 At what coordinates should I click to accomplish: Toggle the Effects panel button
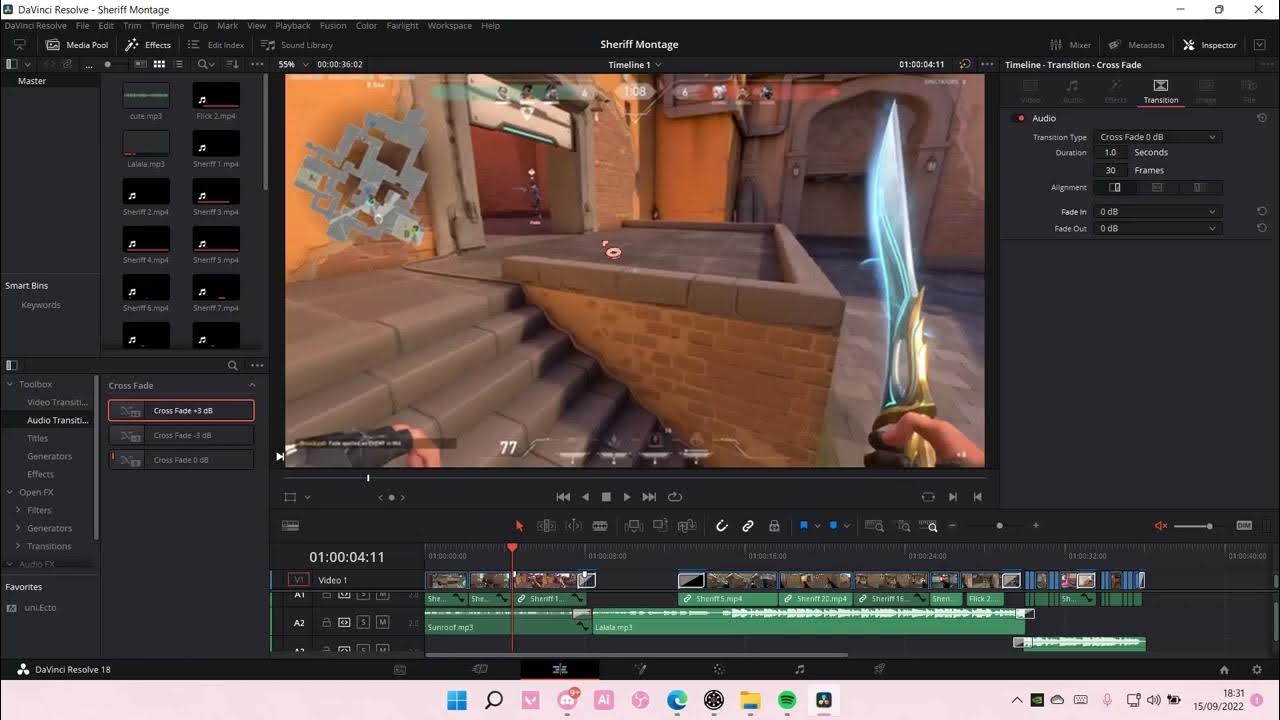click(148, 45)
